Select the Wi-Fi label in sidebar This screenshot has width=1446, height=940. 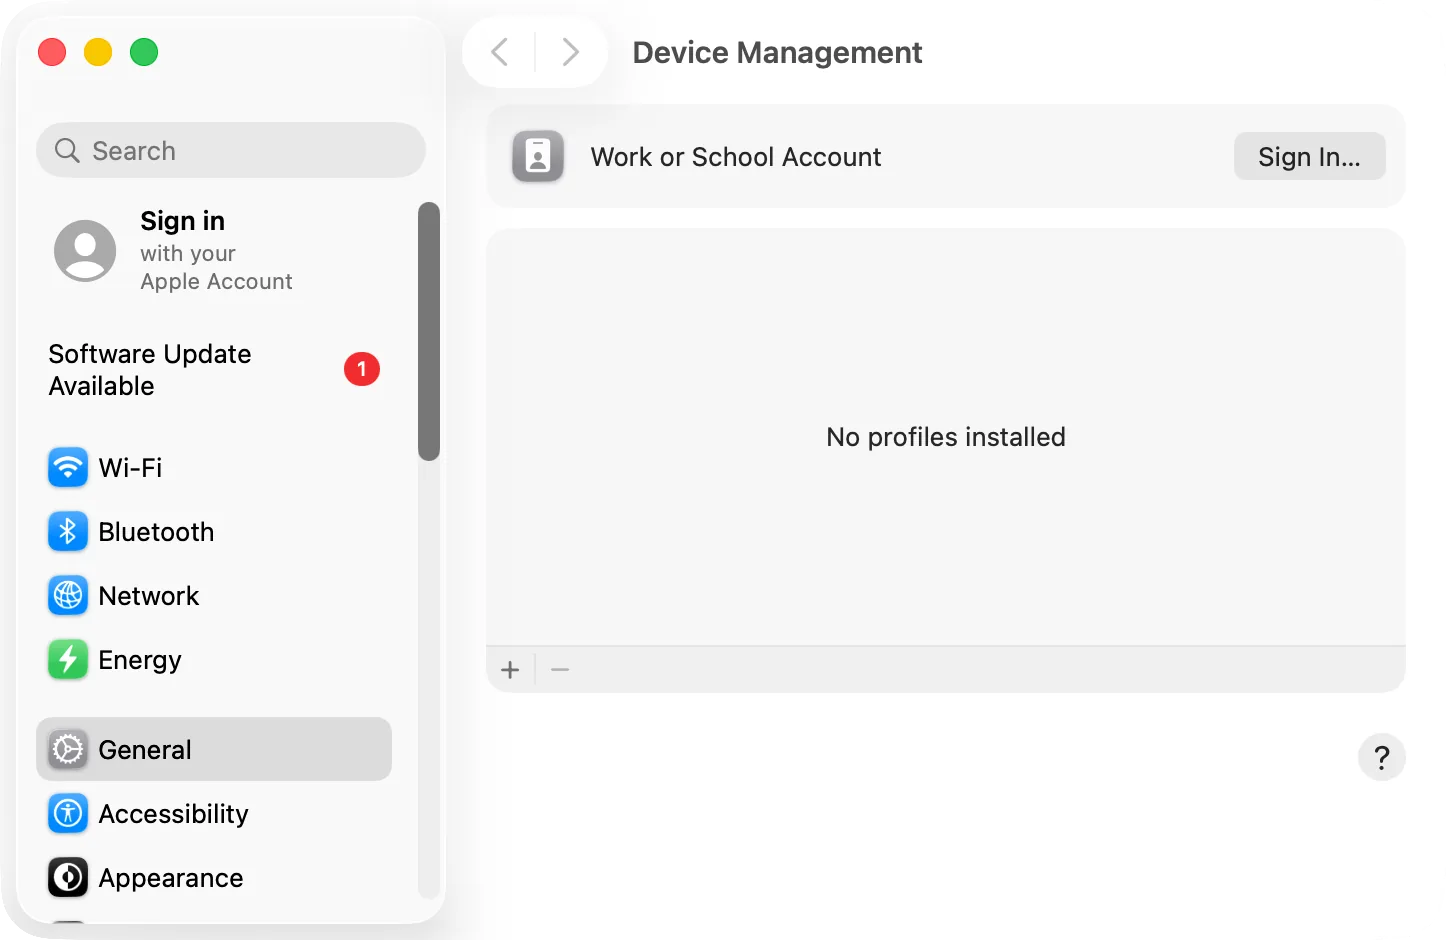coord(130,467)
